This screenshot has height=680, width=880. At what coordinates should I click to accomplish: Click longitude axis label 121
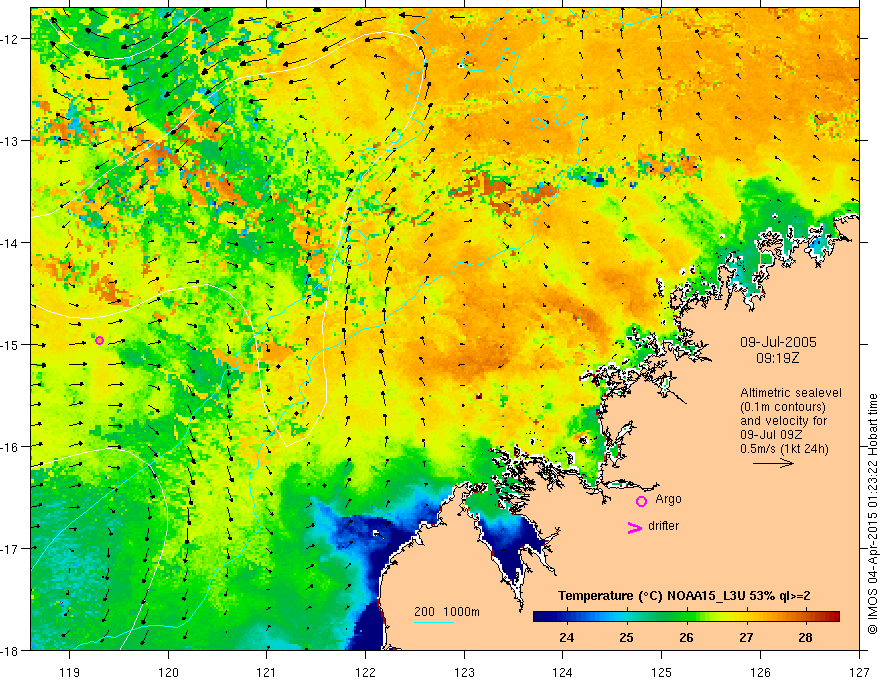tap(267, 672)
